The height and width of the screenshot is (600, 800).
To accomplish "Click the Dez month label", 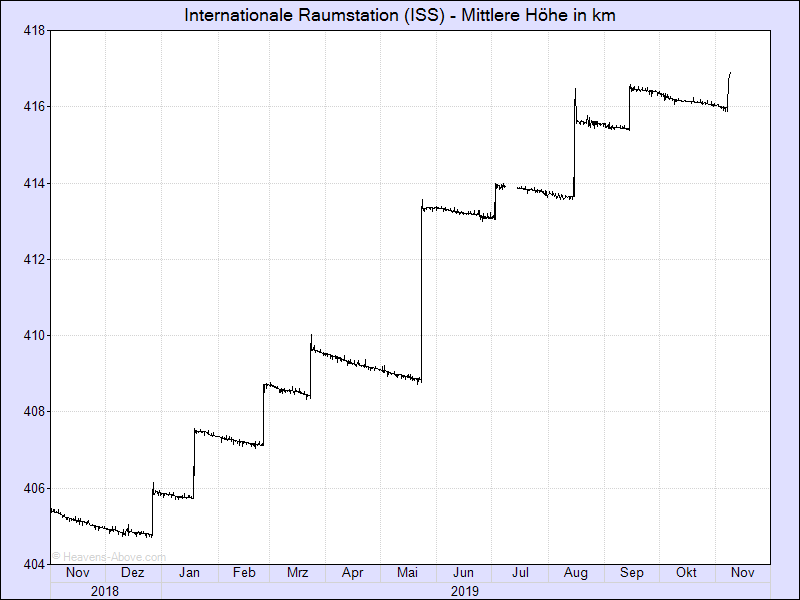I will click(133, 573).
